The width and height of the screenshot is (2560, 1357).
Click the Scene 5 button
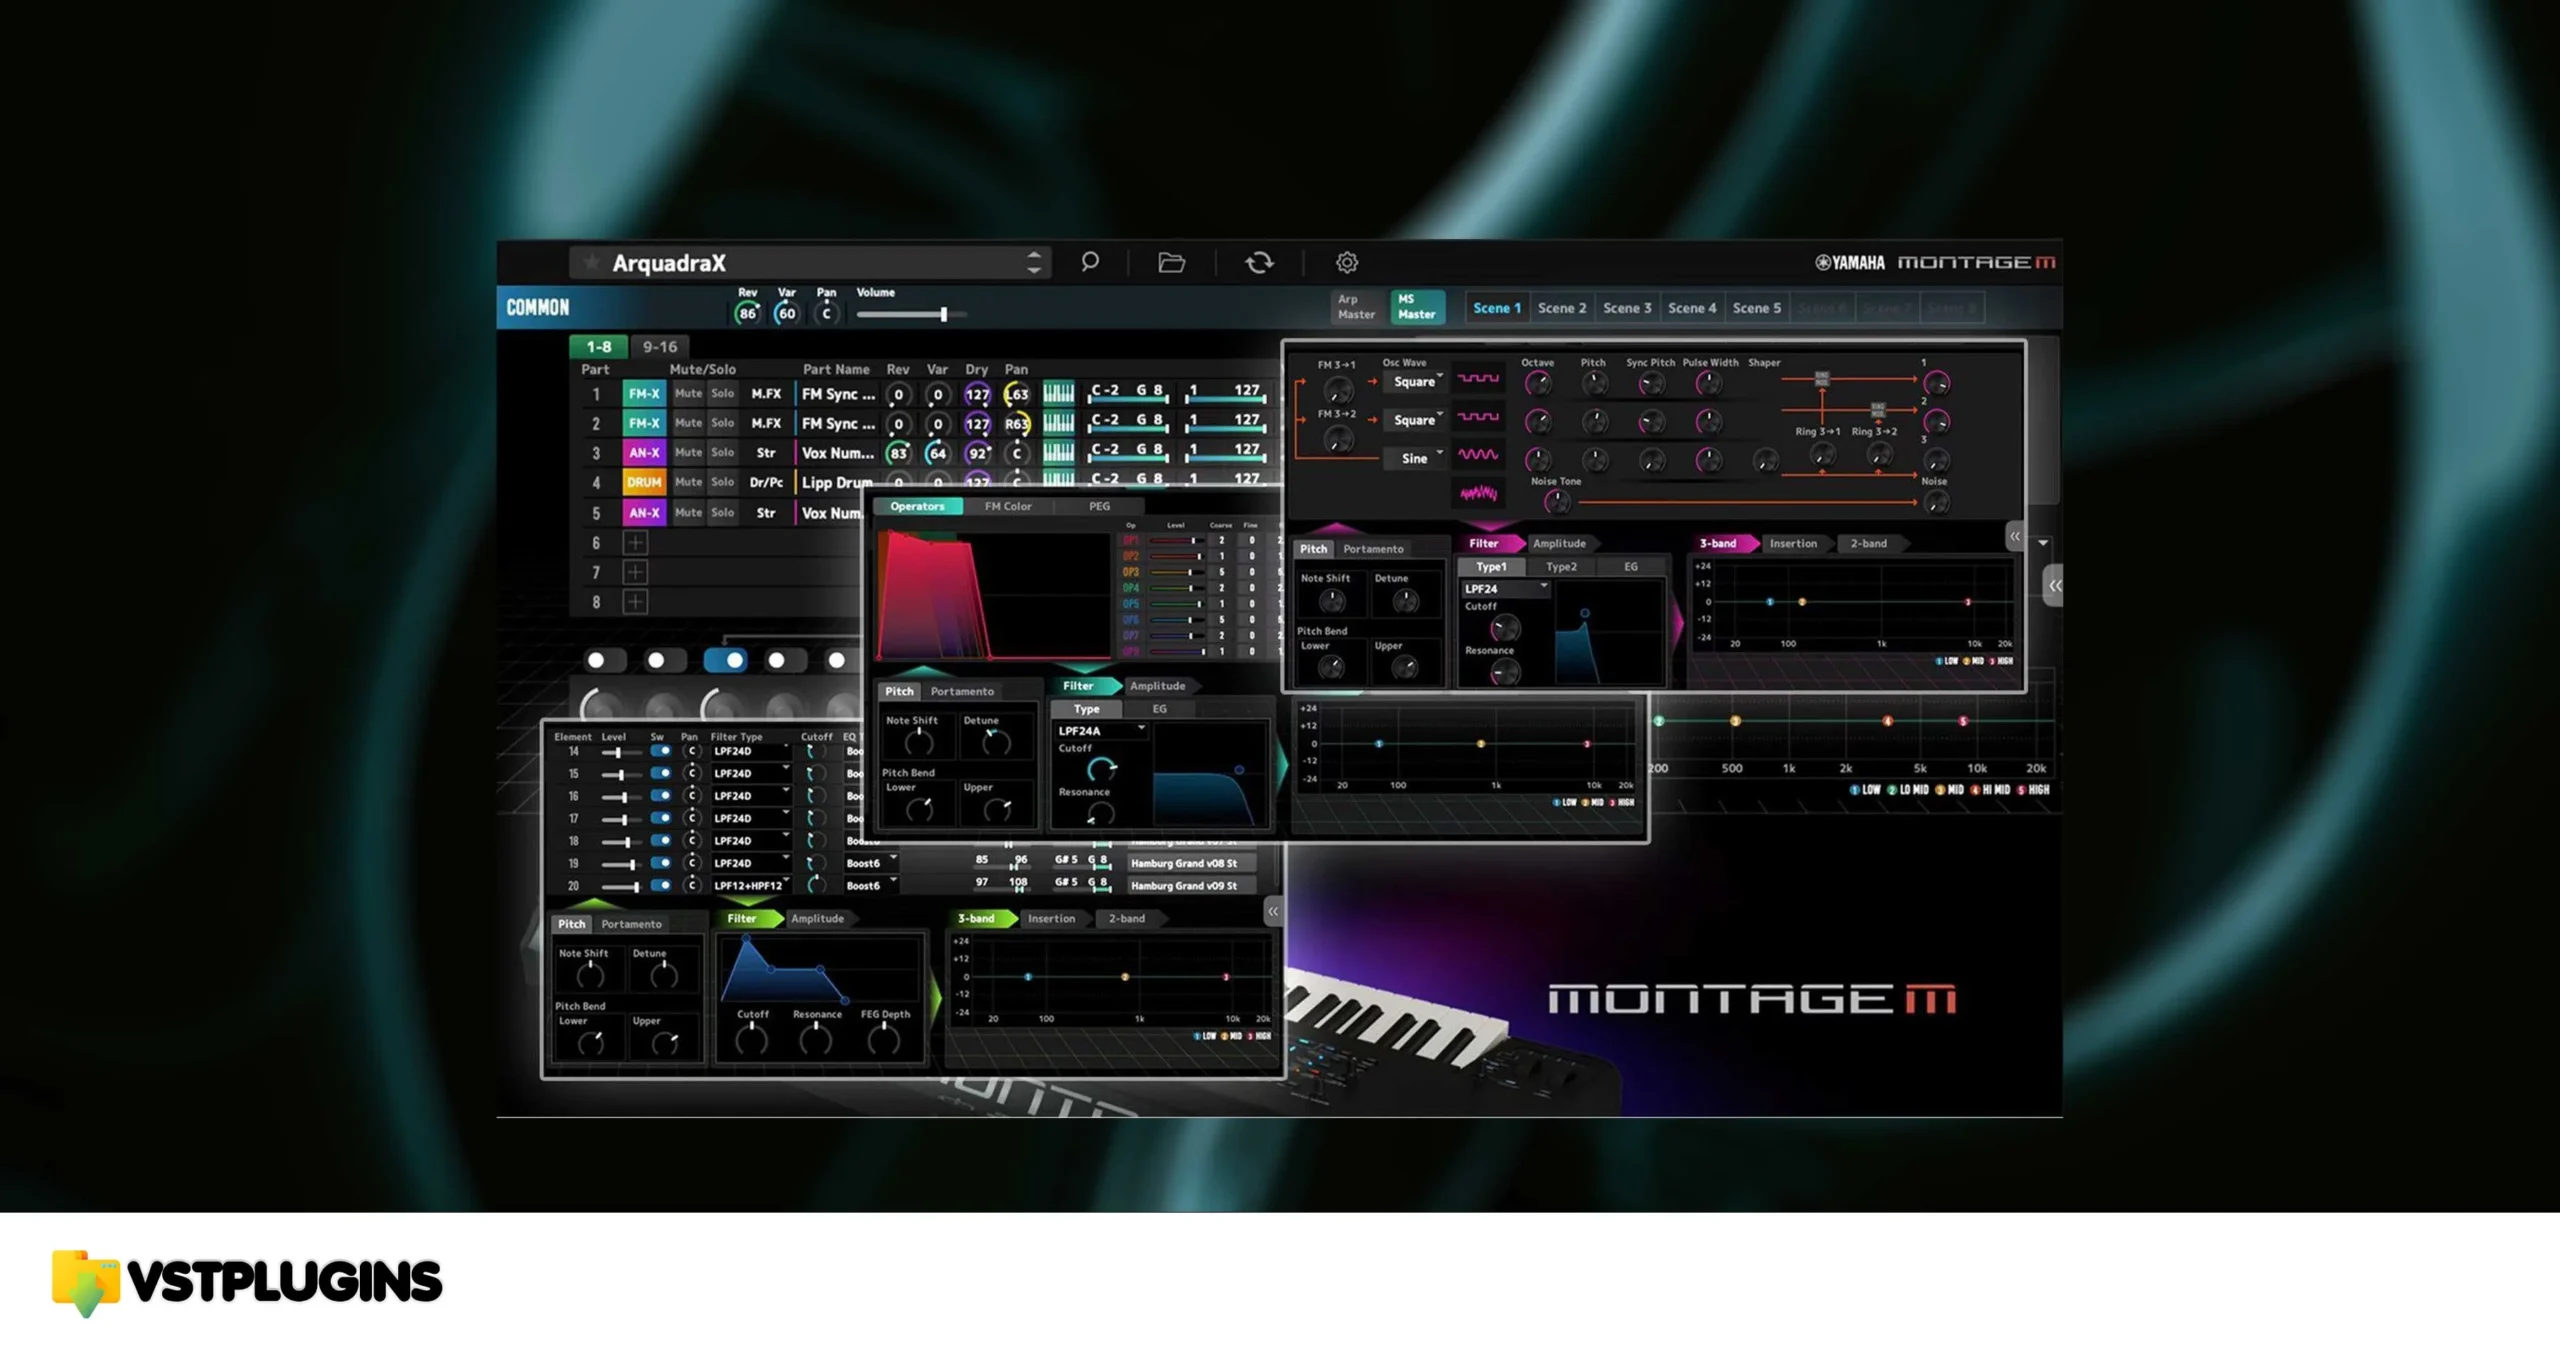click(1756, 308)
